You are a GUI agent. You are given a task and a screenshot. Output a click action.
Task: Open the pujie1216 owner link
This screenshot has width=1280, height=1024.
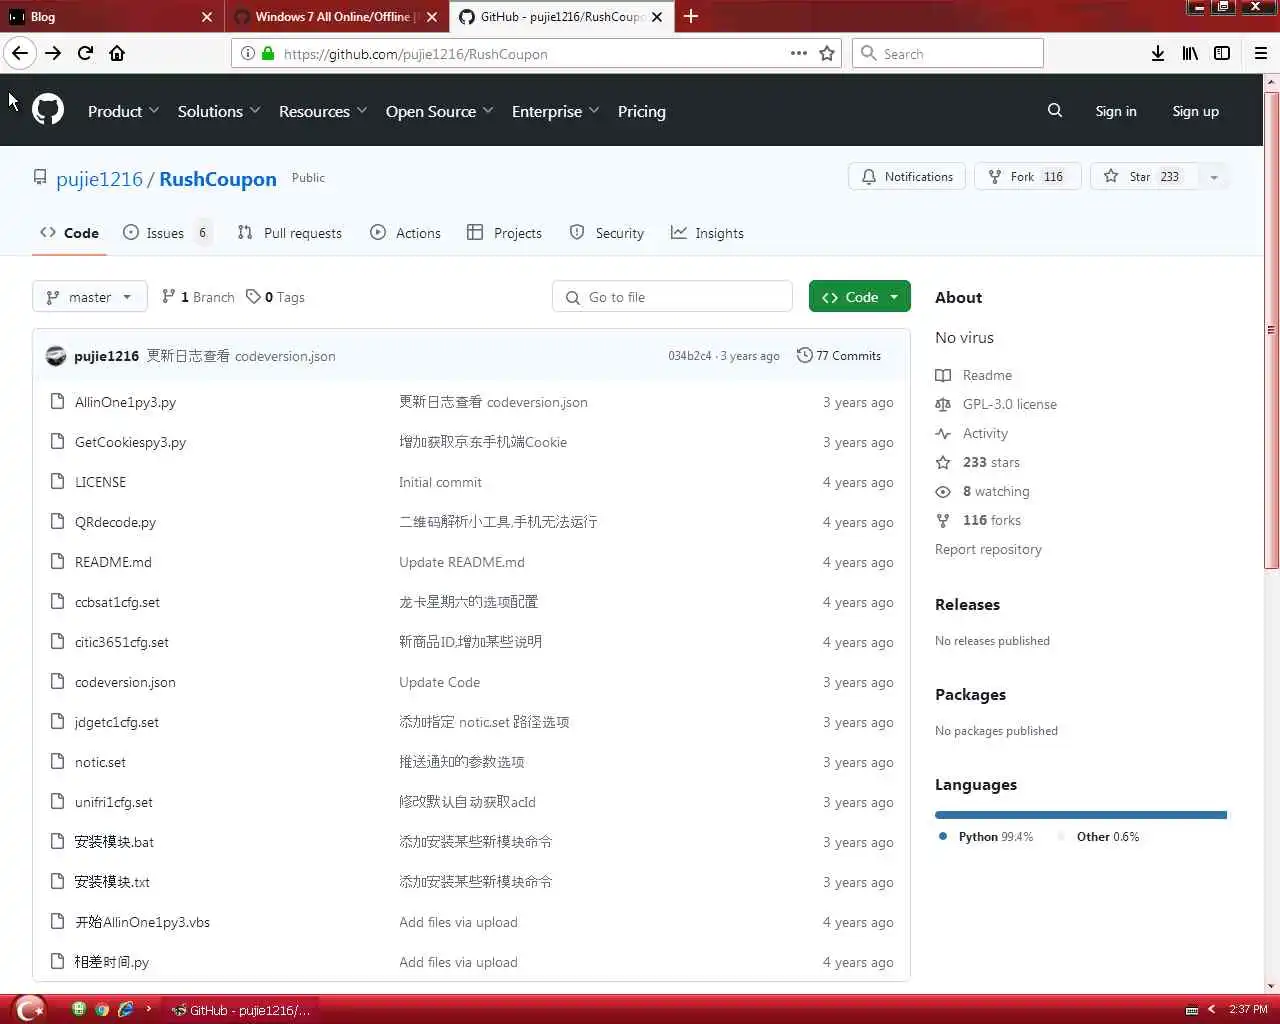(99, 179)
